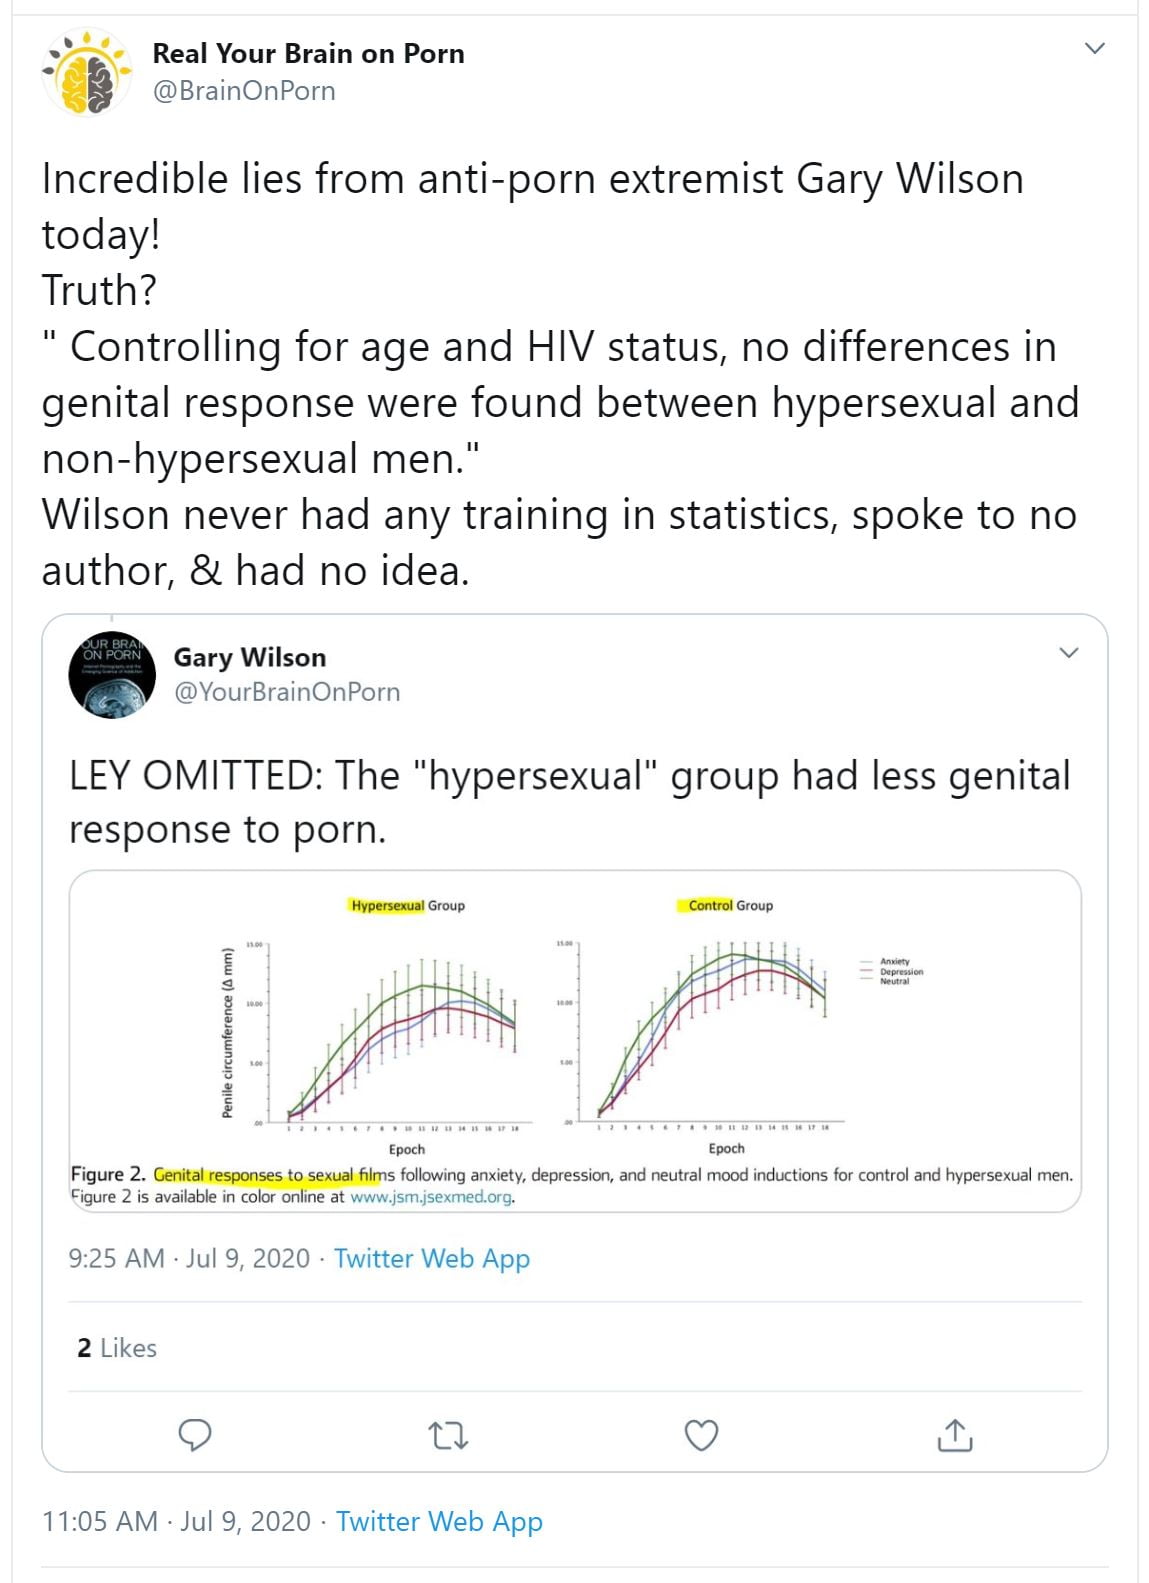View the 2 Likes list
The width and height of the screenshot is (1149, 1583).
117,1348
